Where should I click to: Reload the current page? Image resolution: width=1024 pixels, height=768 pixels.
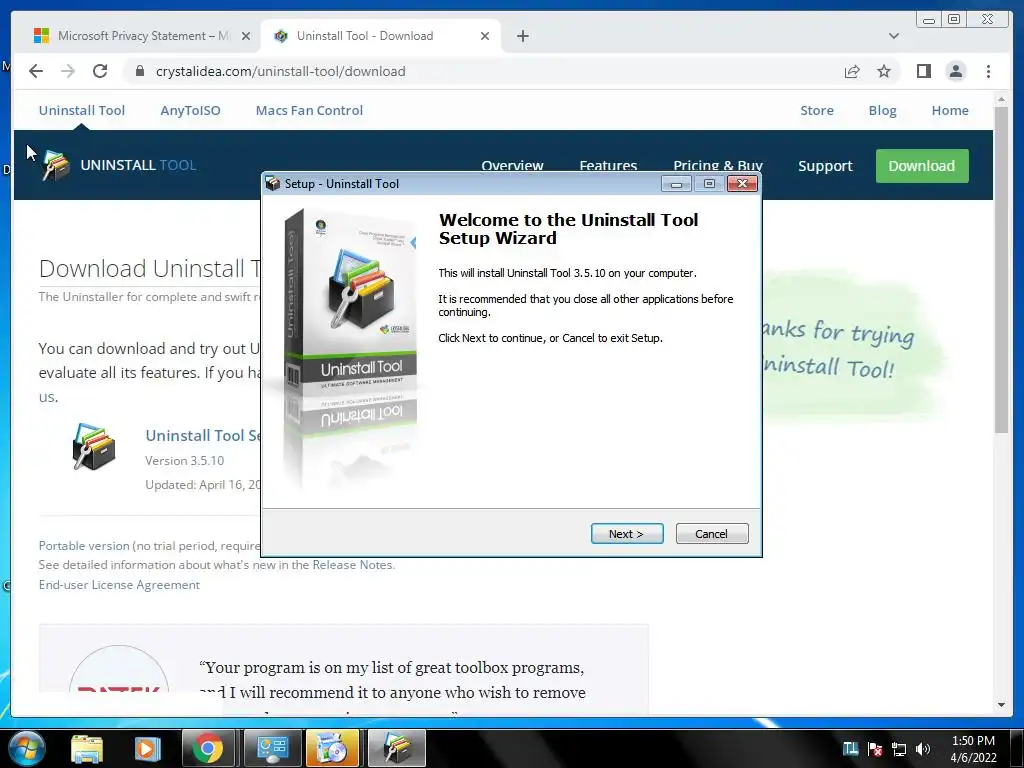[100, 71]
